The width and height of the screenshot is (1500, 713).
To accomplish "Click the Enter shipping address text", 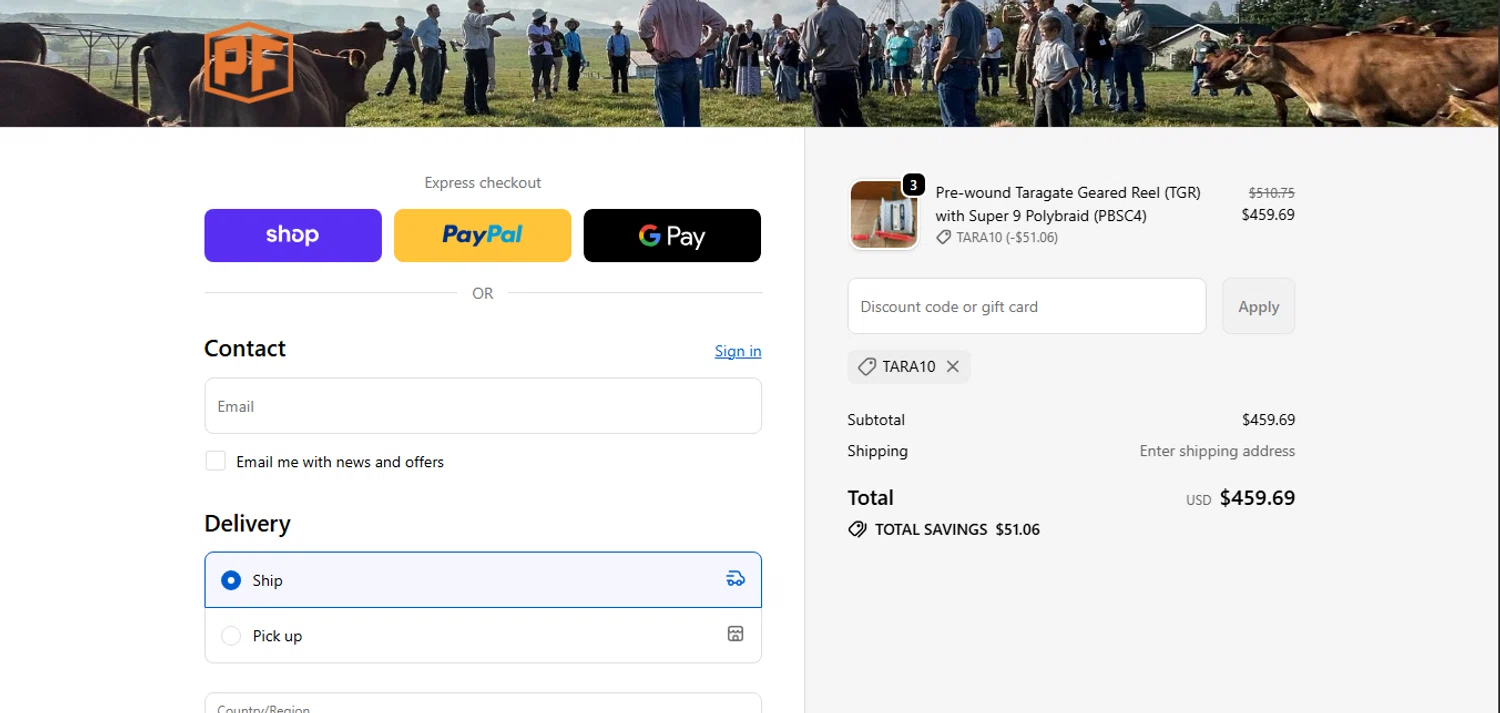I will pos(1217,451).
